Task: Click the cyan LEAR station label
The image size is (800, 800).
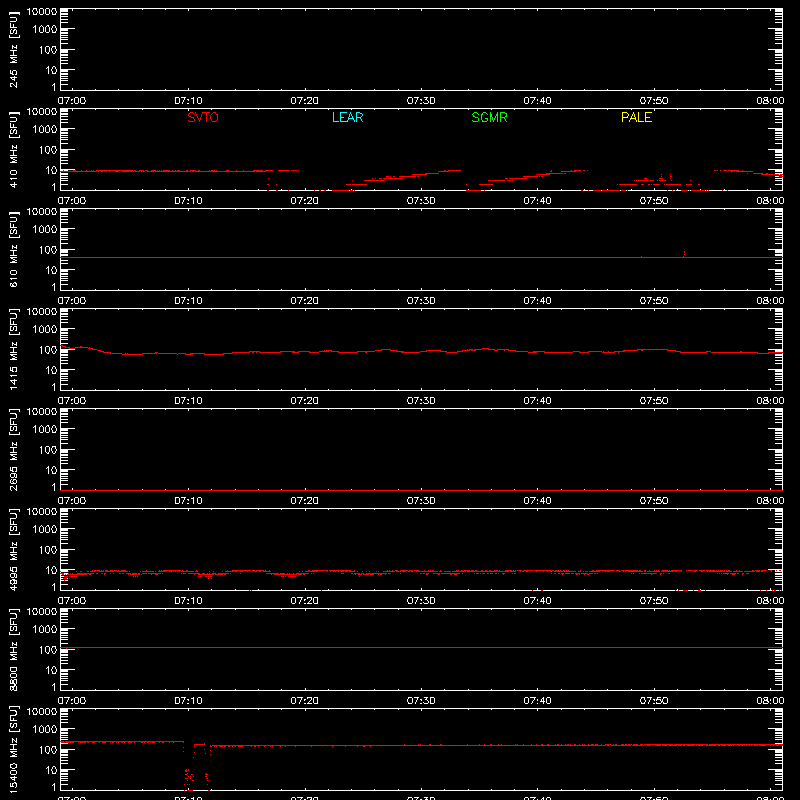Action: (x=347, y=117)
